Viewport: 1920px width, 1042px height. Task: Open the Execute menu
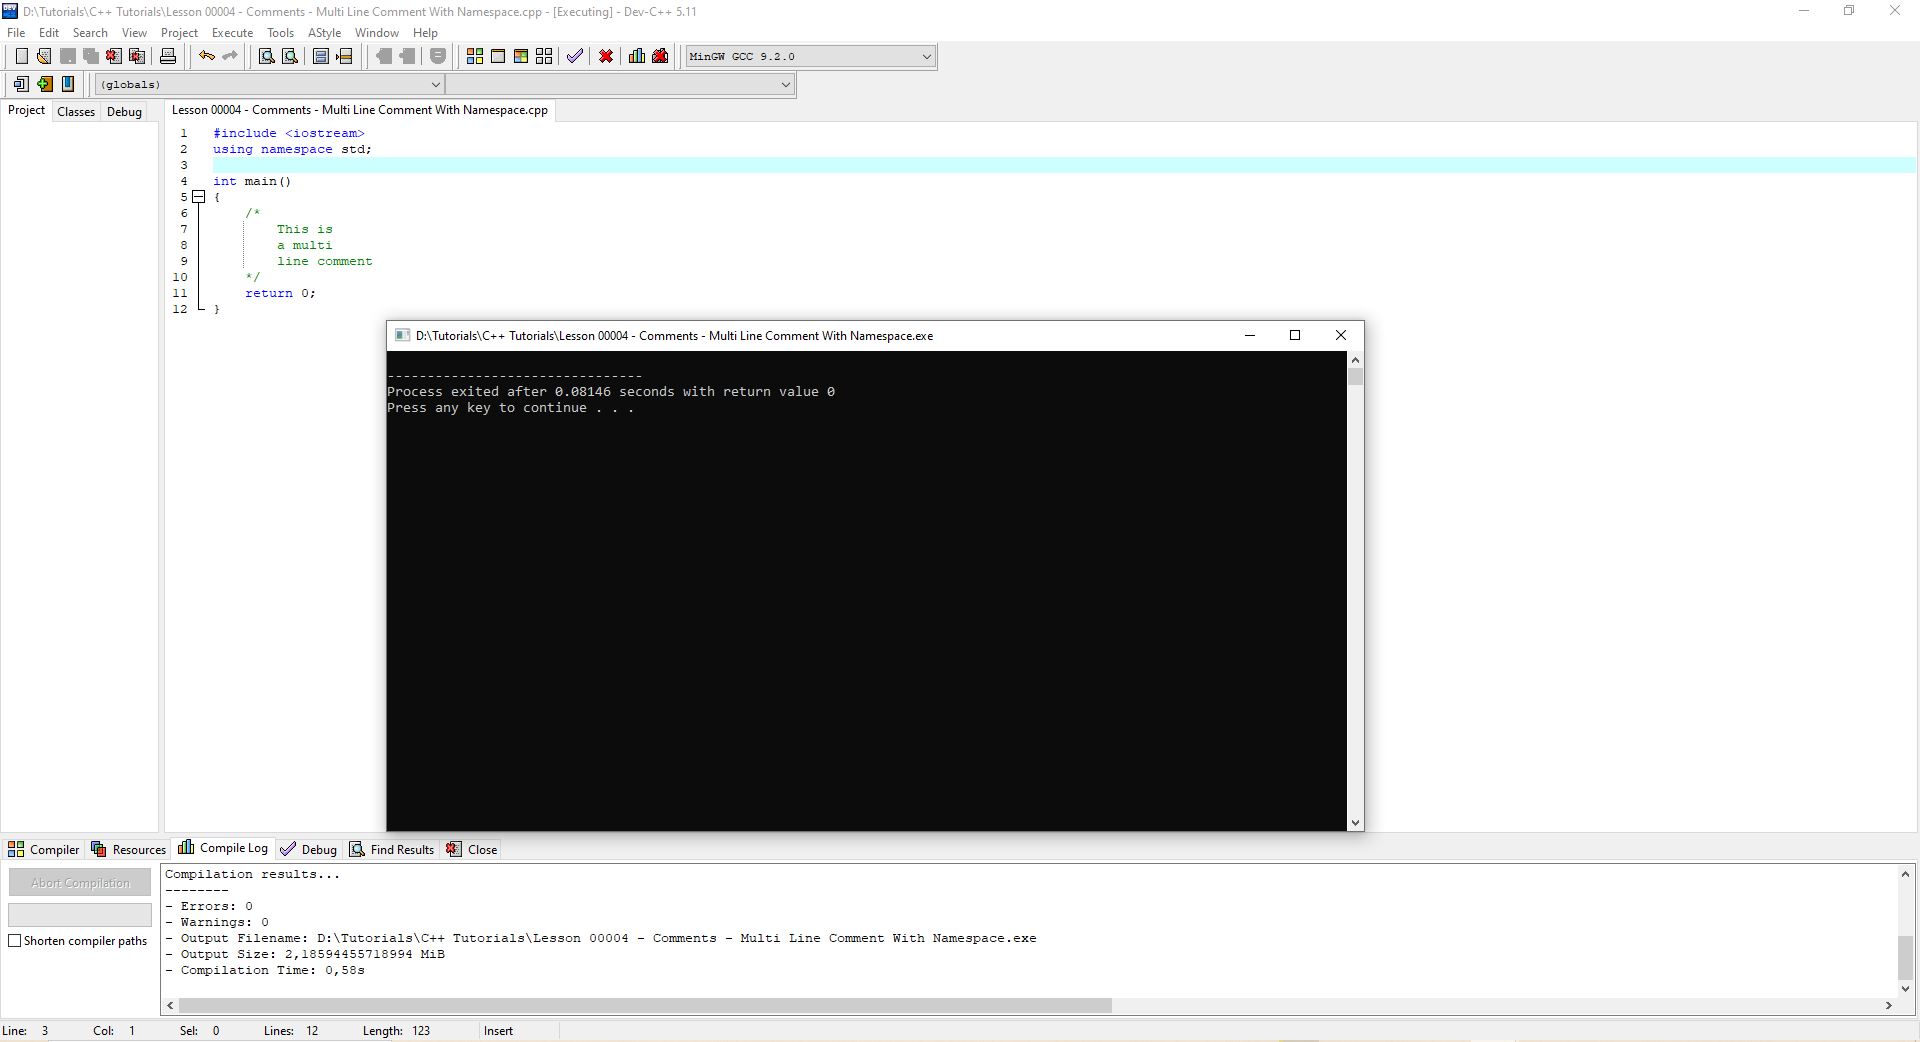[232, 33]
